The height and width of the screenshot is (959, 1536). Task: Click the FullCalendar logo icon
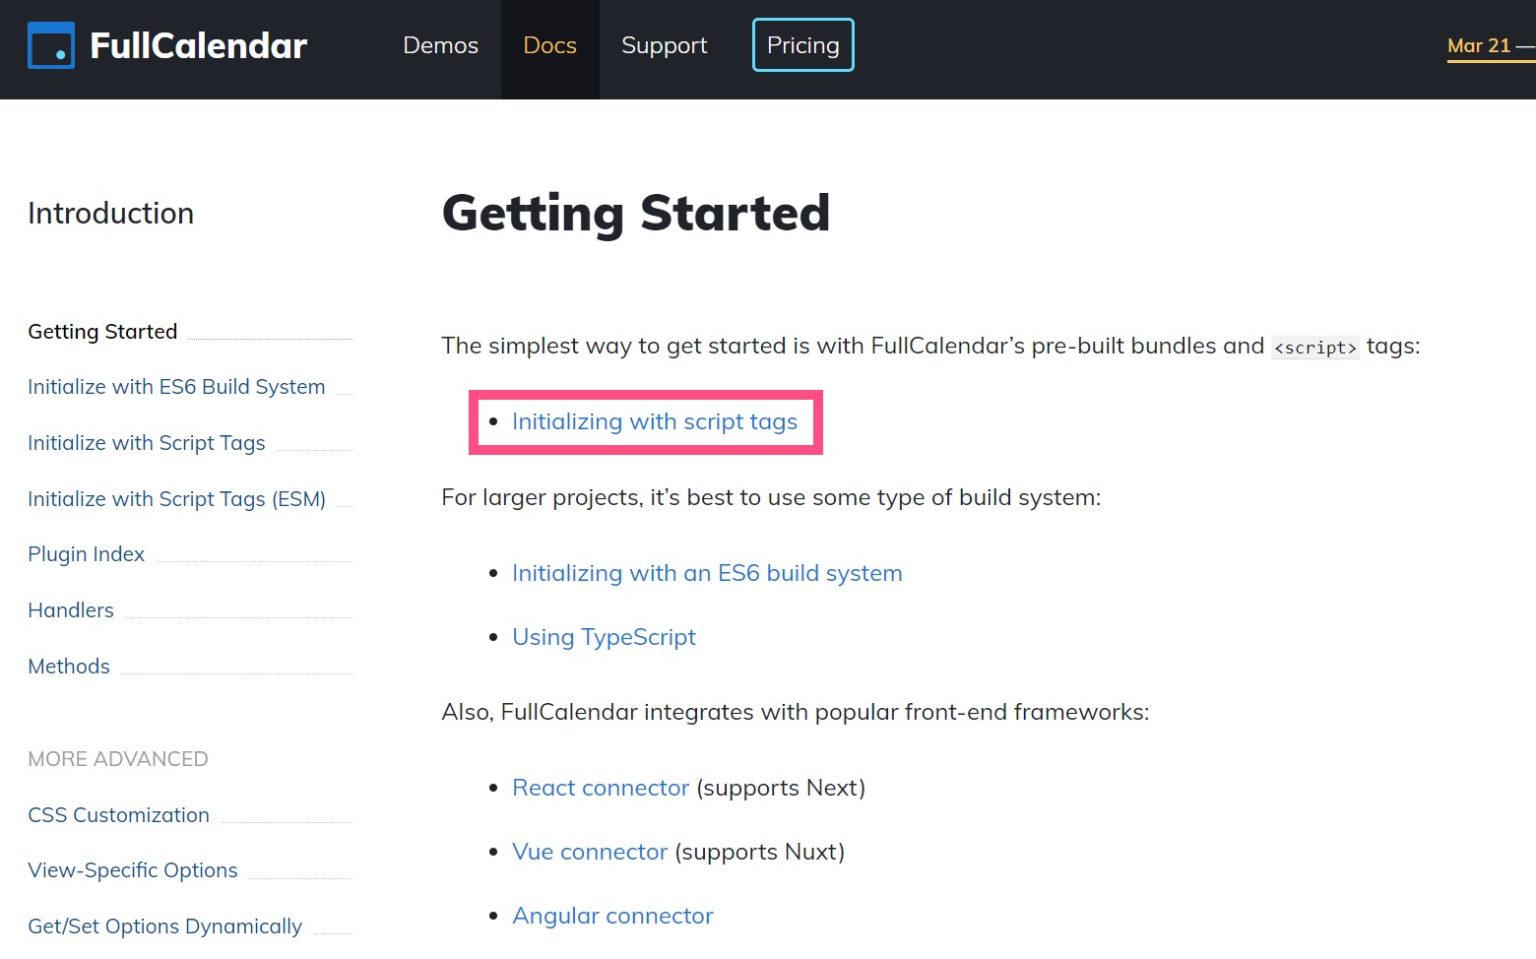pyautogui.click(x=51, y=46)
